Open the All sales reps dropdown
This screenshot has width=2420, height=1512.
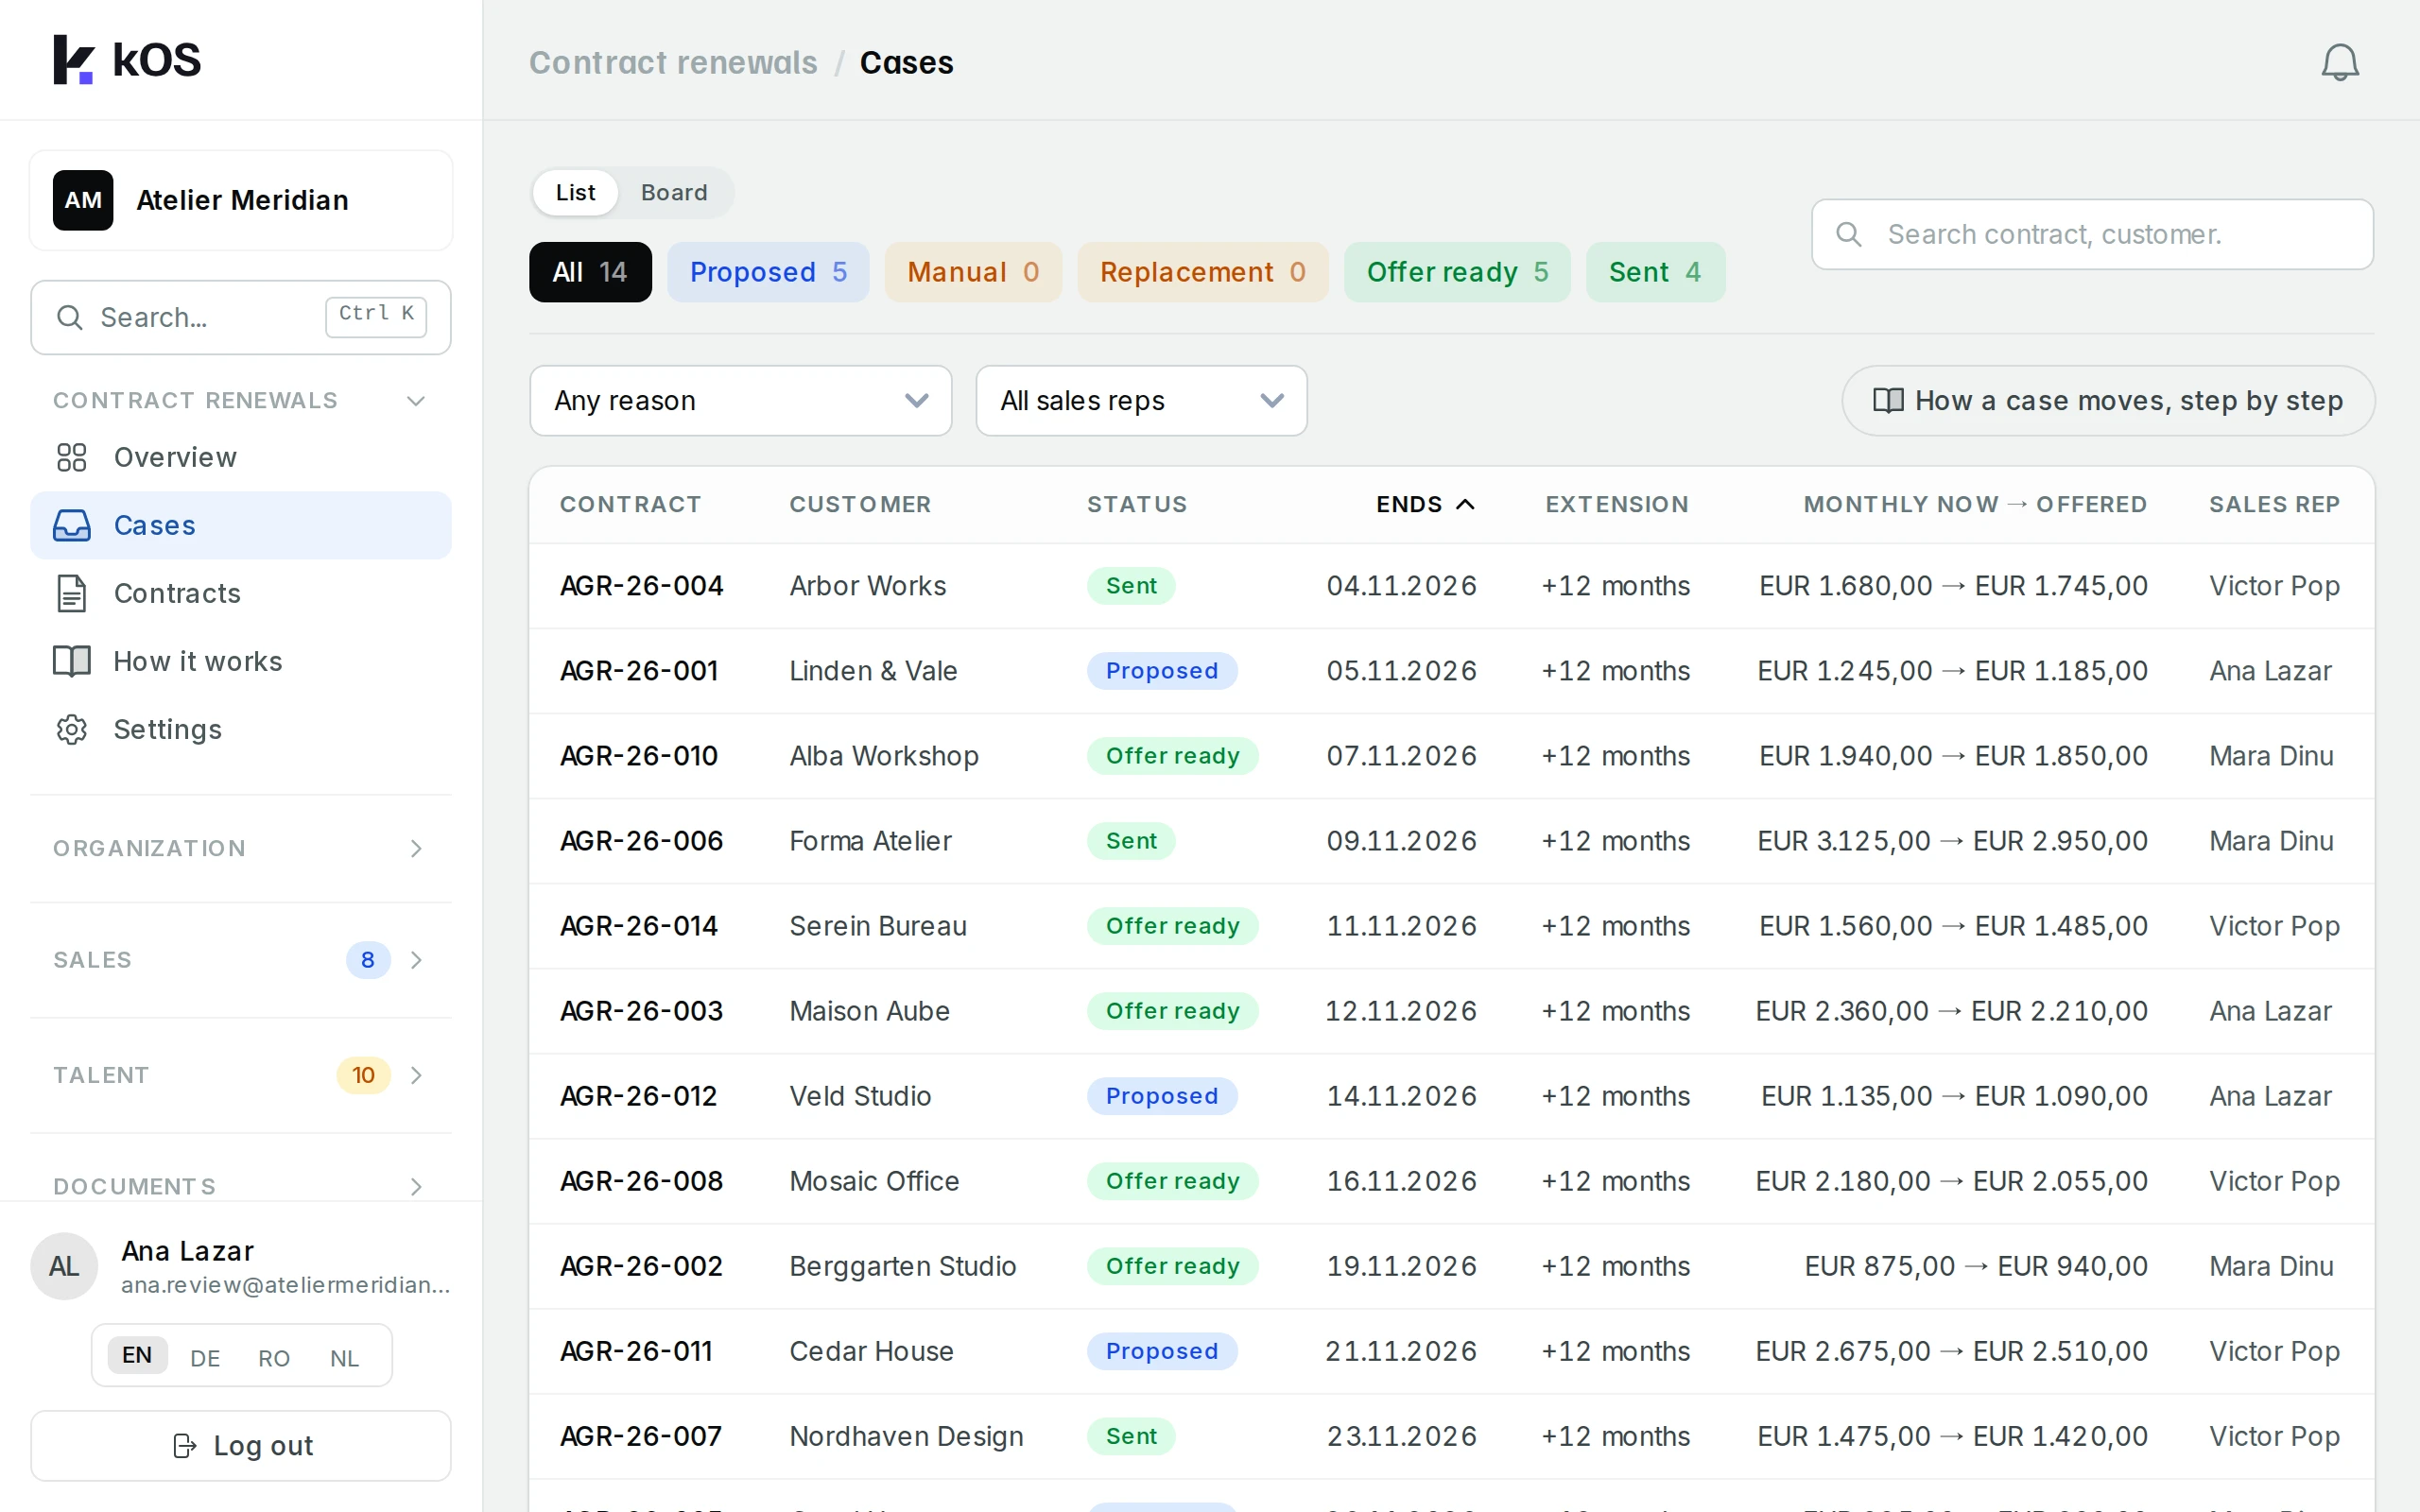click(x=1141, y=400)
